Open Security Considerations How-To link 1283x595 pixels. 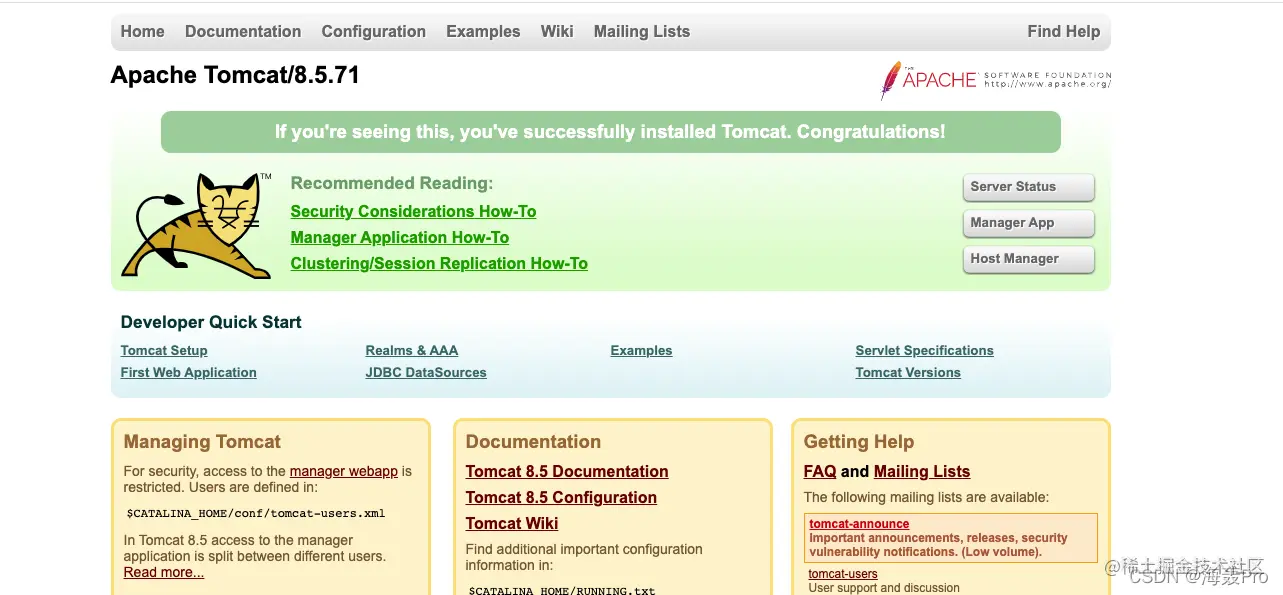413,212
